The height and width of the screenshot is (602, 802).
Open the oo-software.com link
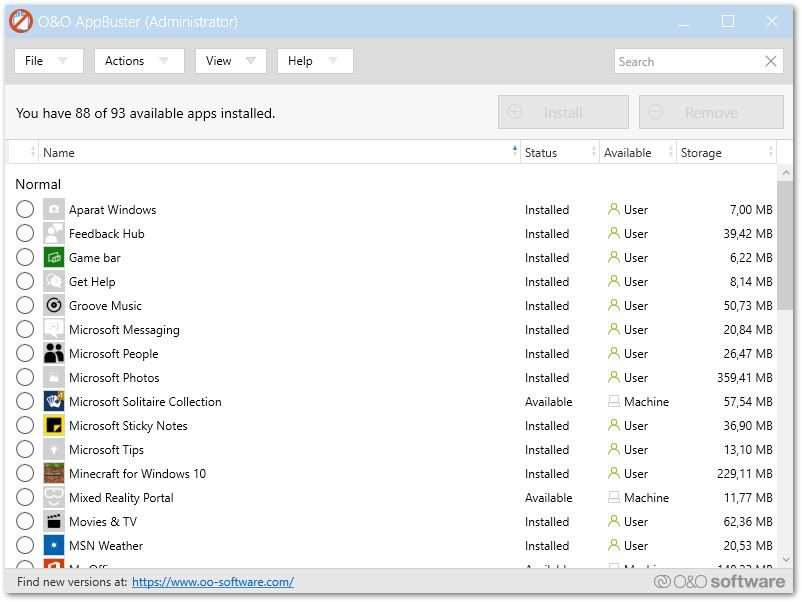coord(213,582)
